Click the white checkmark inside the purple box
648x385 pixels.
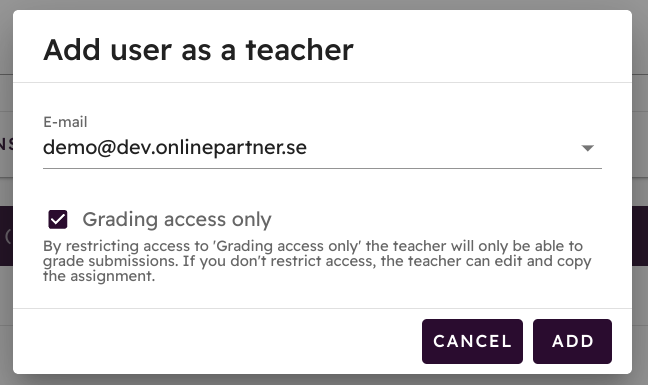pos(57,219)
